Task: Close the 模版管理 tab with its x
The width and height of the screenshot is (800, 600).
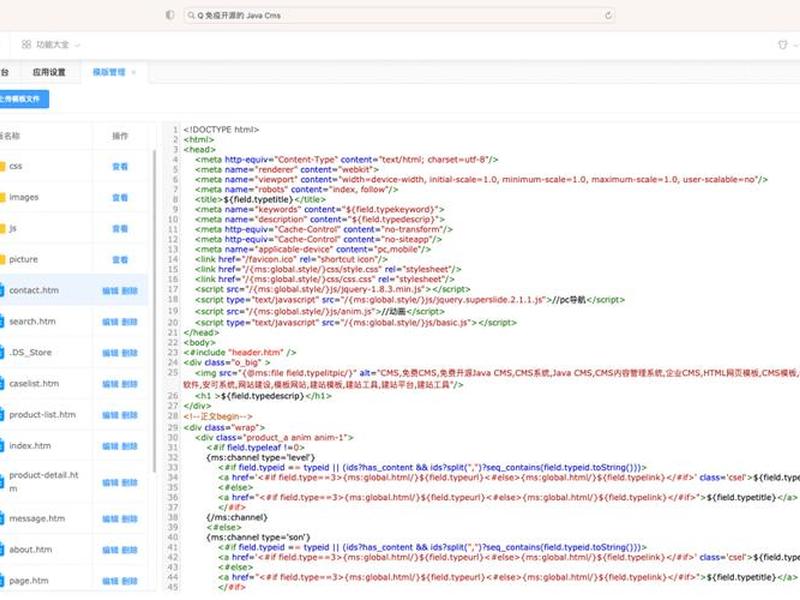Action: (x=134, y=72)
